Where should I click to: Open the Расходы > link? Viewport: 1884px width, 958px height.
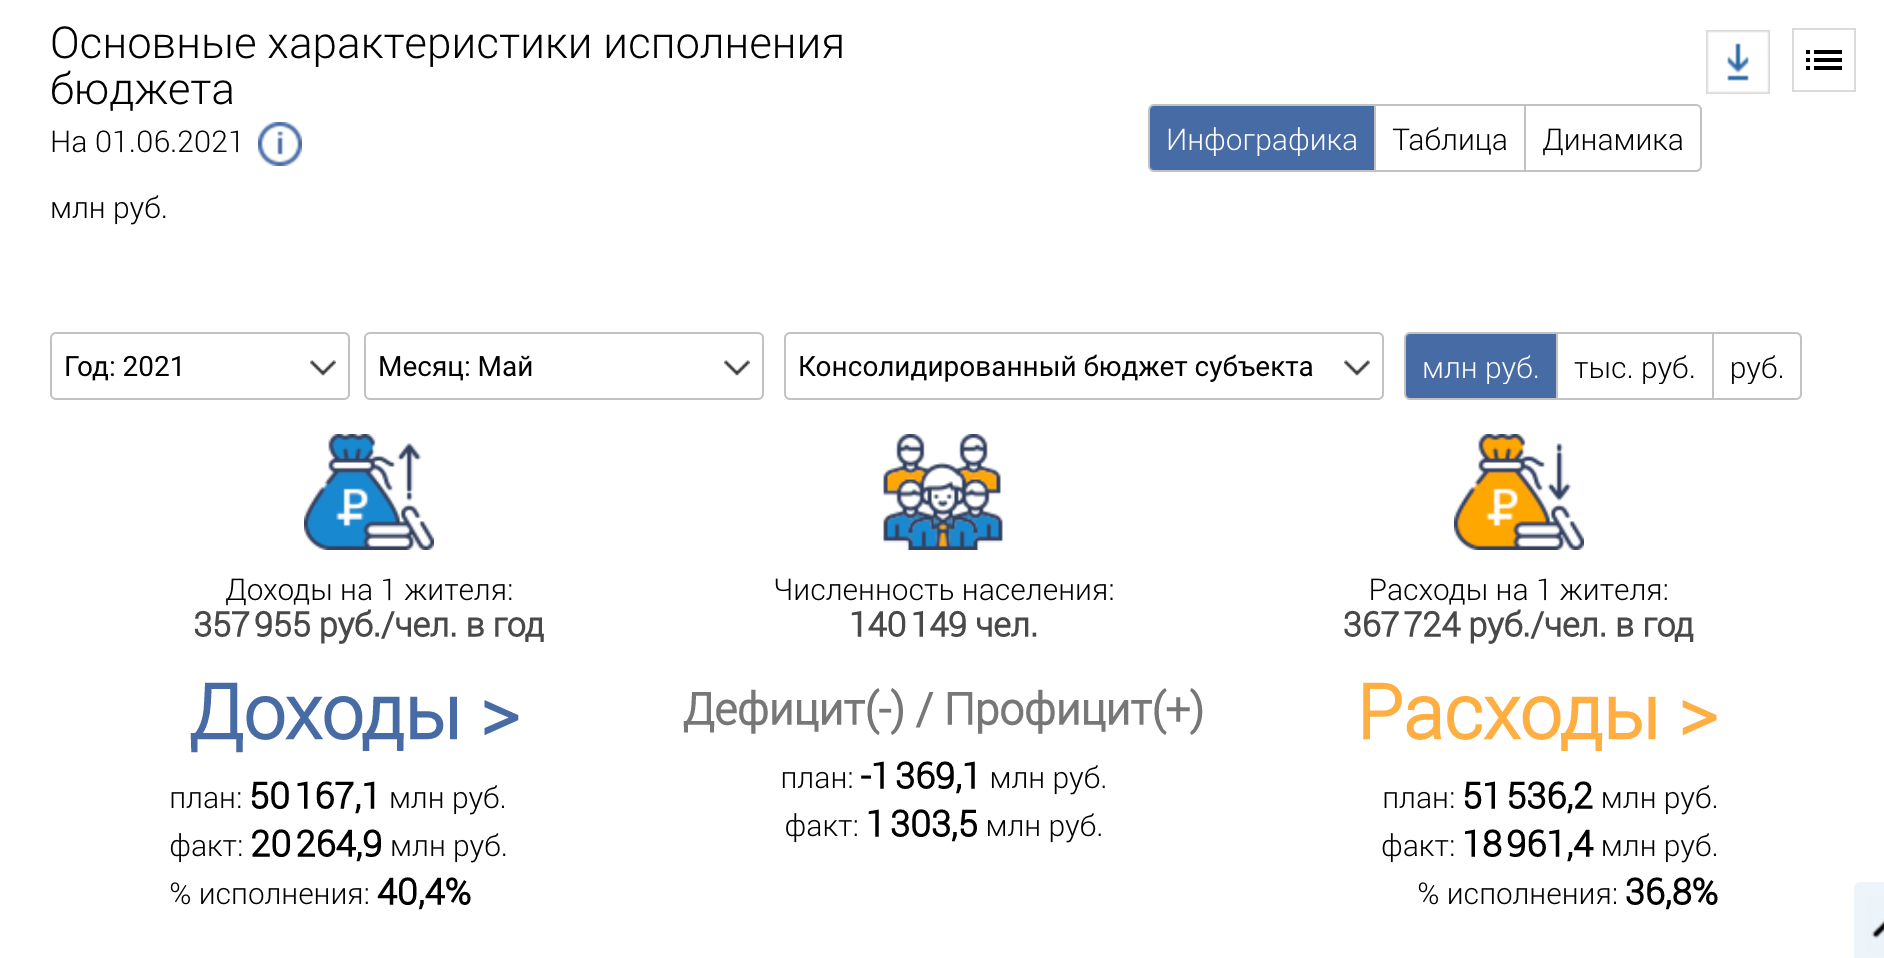pyautogui.click(x=1537, y=714)
